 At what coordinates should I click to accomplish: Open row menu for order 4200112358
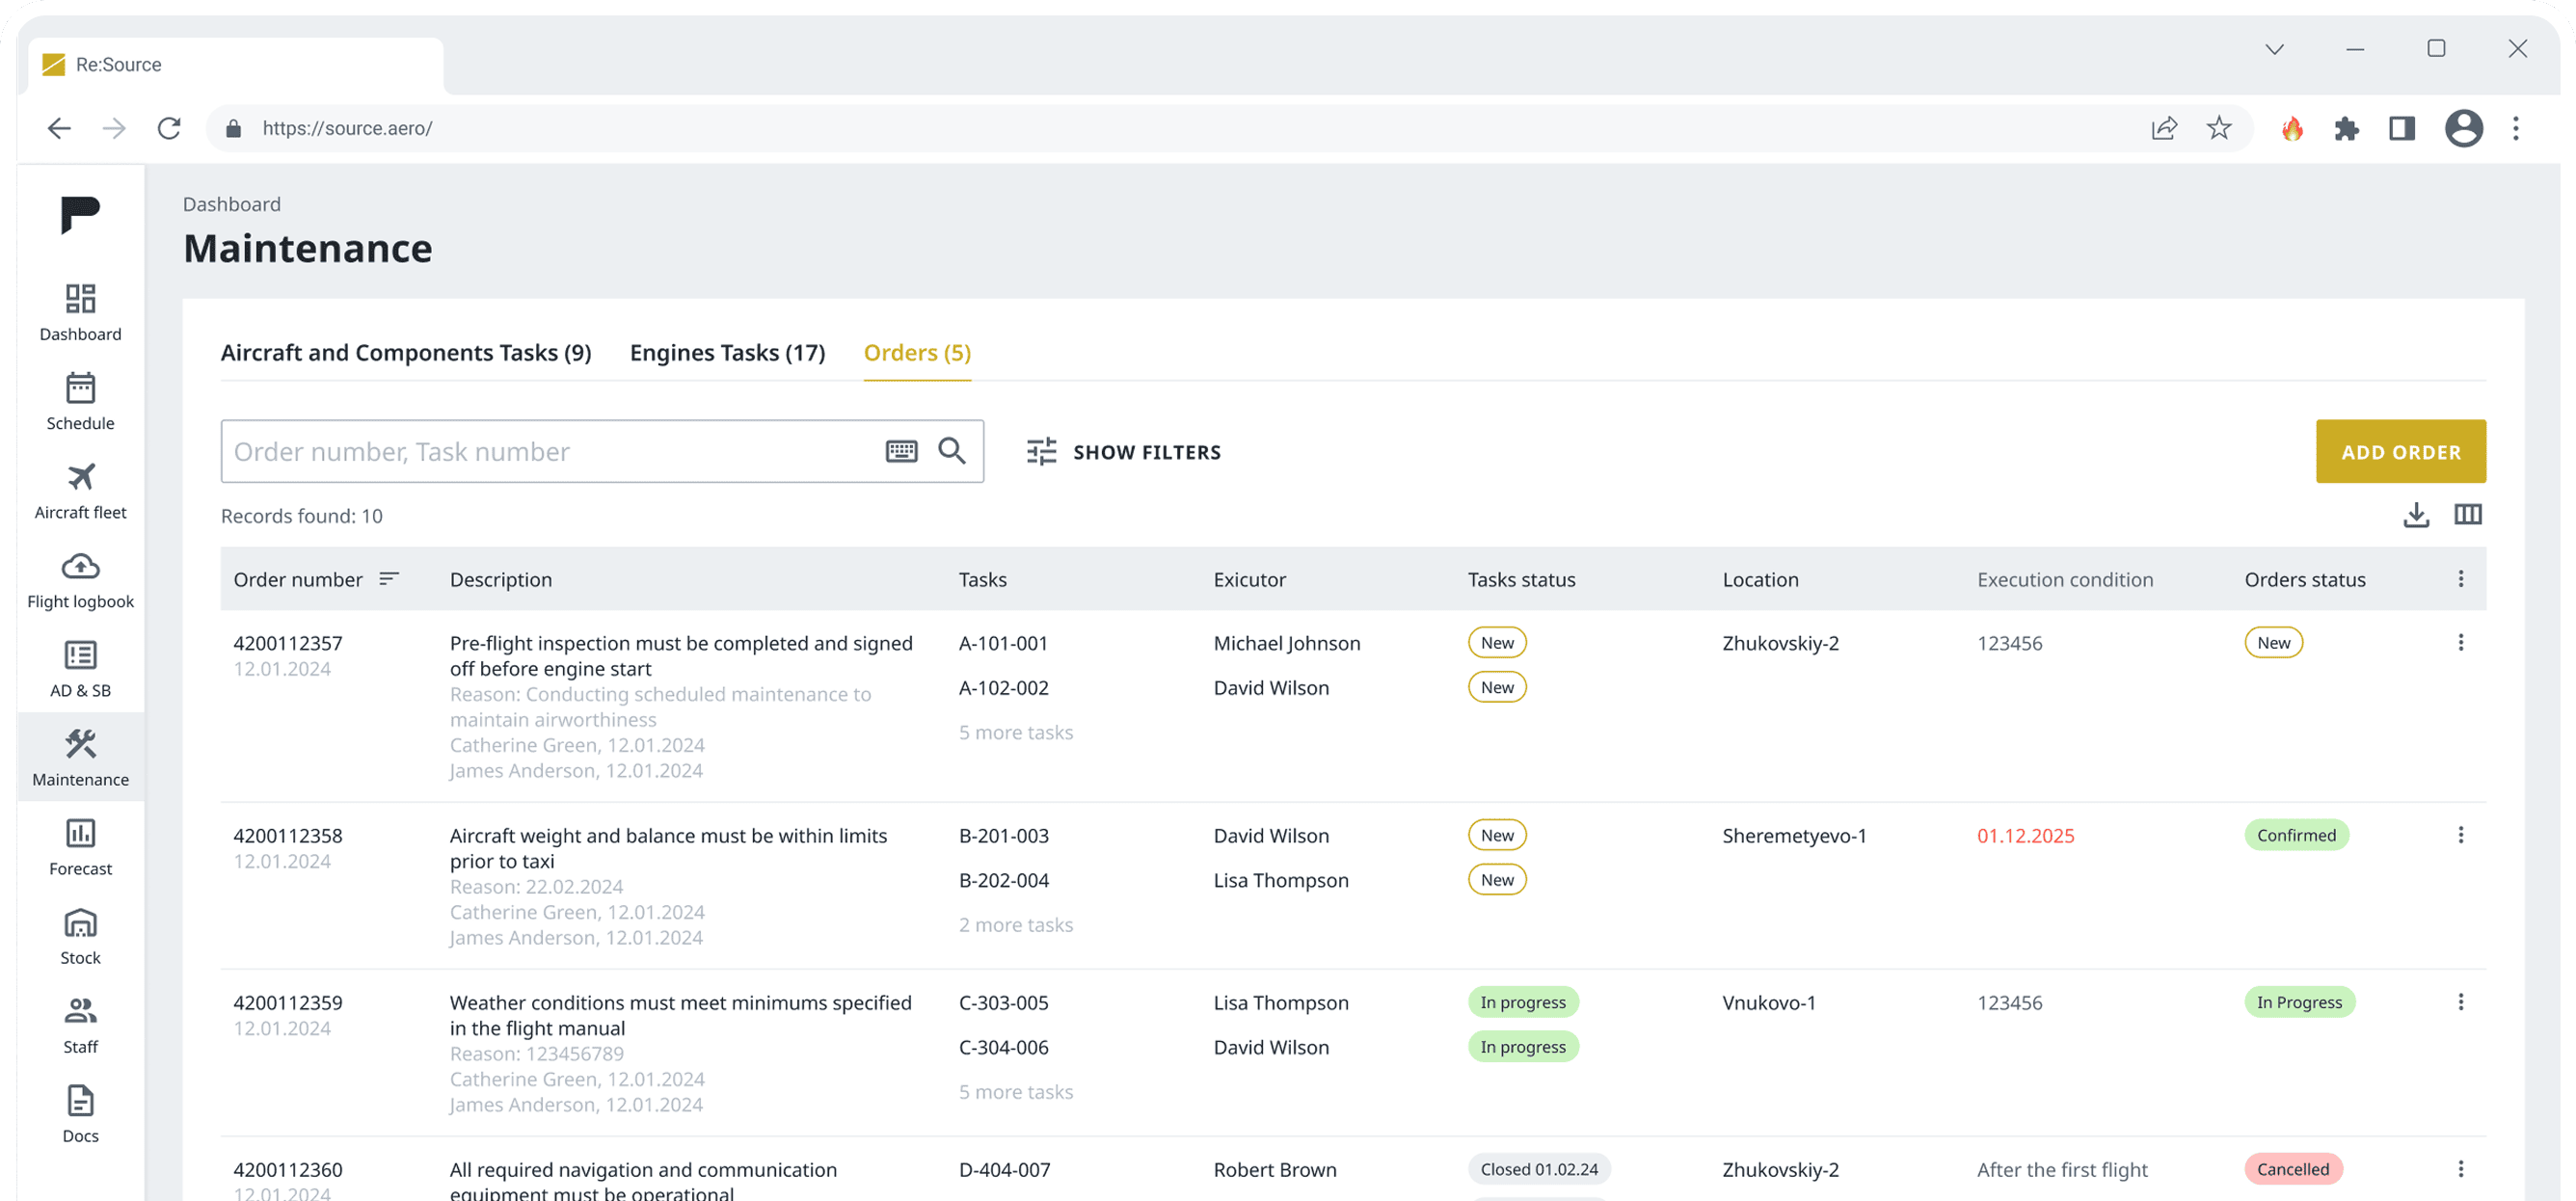pyautogui.click(x=2461, y=835)
